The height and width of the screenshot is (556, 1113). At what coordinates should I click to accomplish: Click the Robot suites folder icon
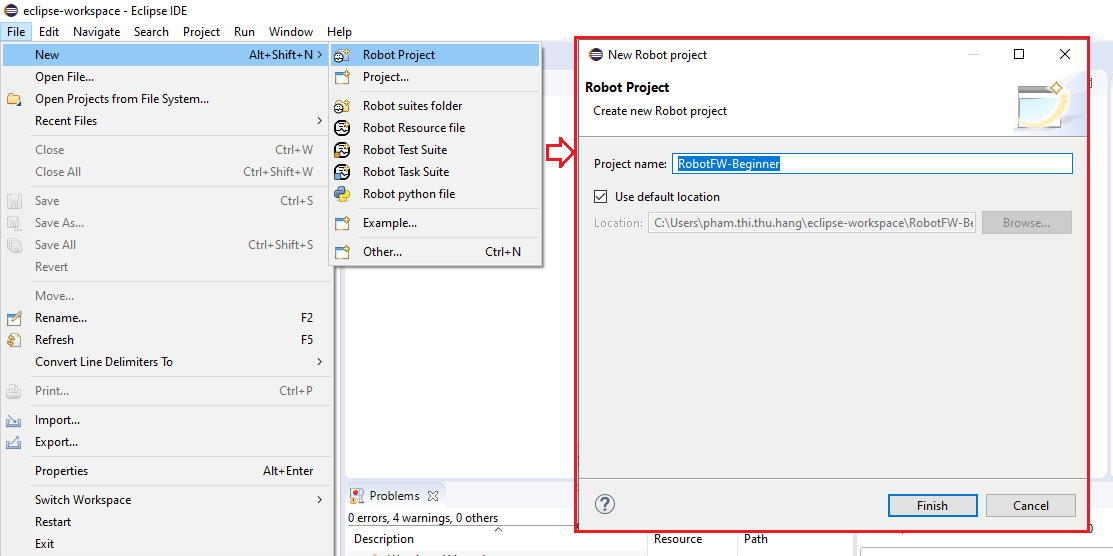[x=342, y=106]
